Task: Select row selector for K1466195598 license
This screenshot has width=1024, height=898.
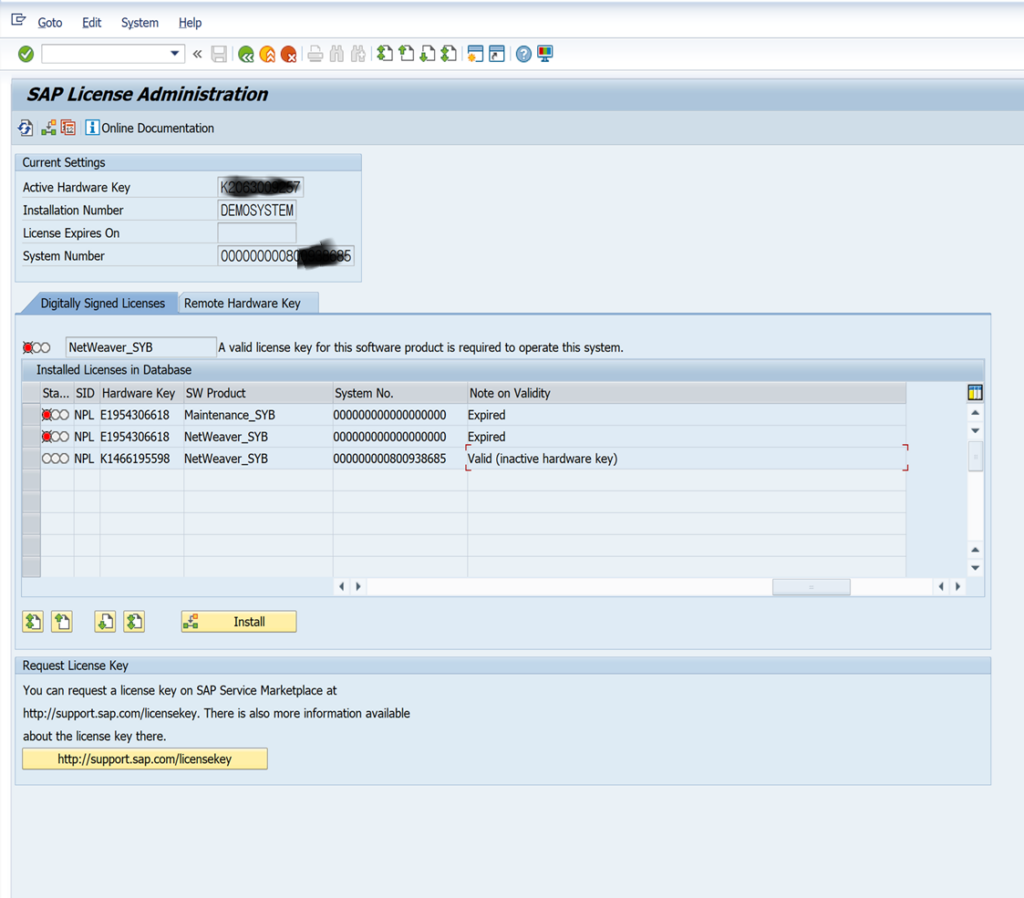Action: [x=31, y=458]
